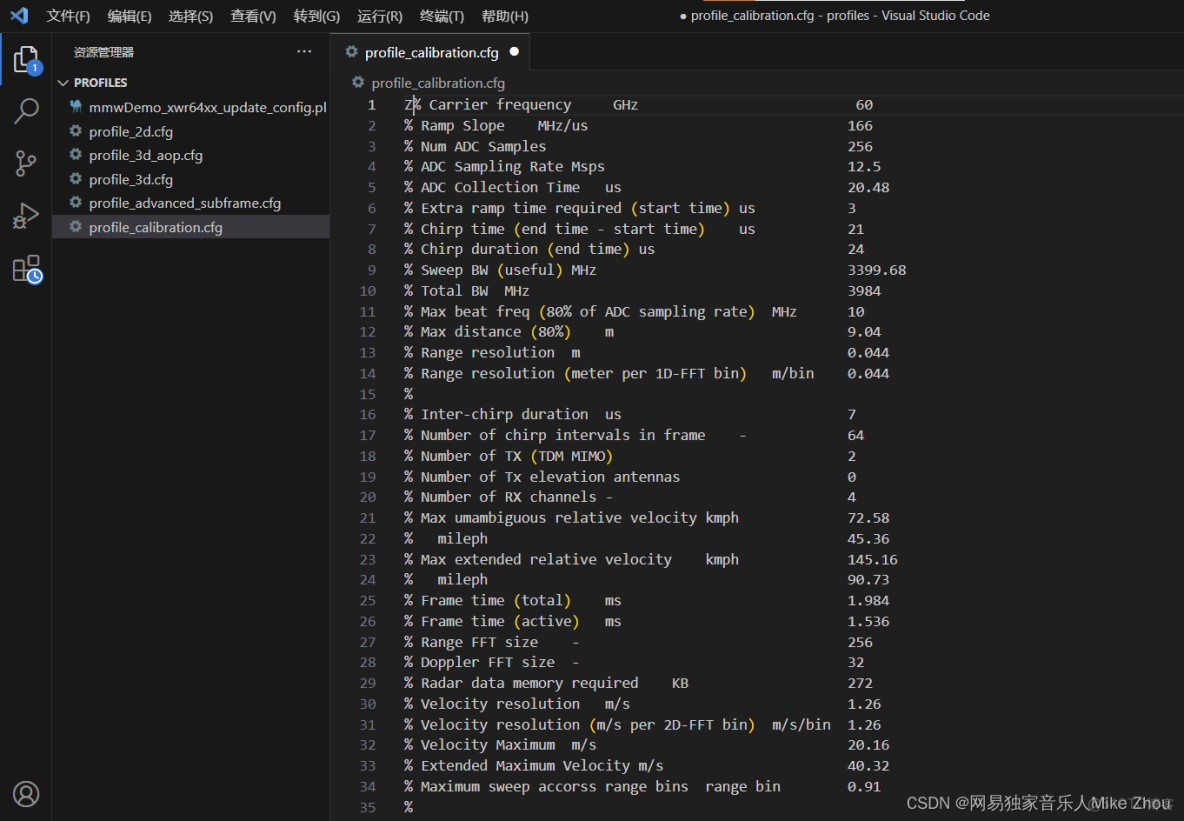
Task: Open profile_2d.cfg in the explorer
Action: click(130, 132)
